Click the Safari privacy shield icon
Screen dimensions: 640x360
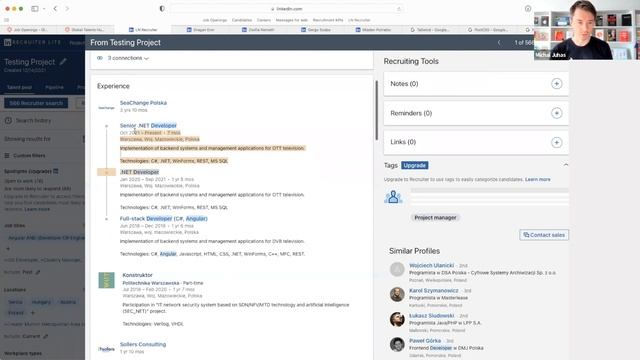(x=162, y=9)
